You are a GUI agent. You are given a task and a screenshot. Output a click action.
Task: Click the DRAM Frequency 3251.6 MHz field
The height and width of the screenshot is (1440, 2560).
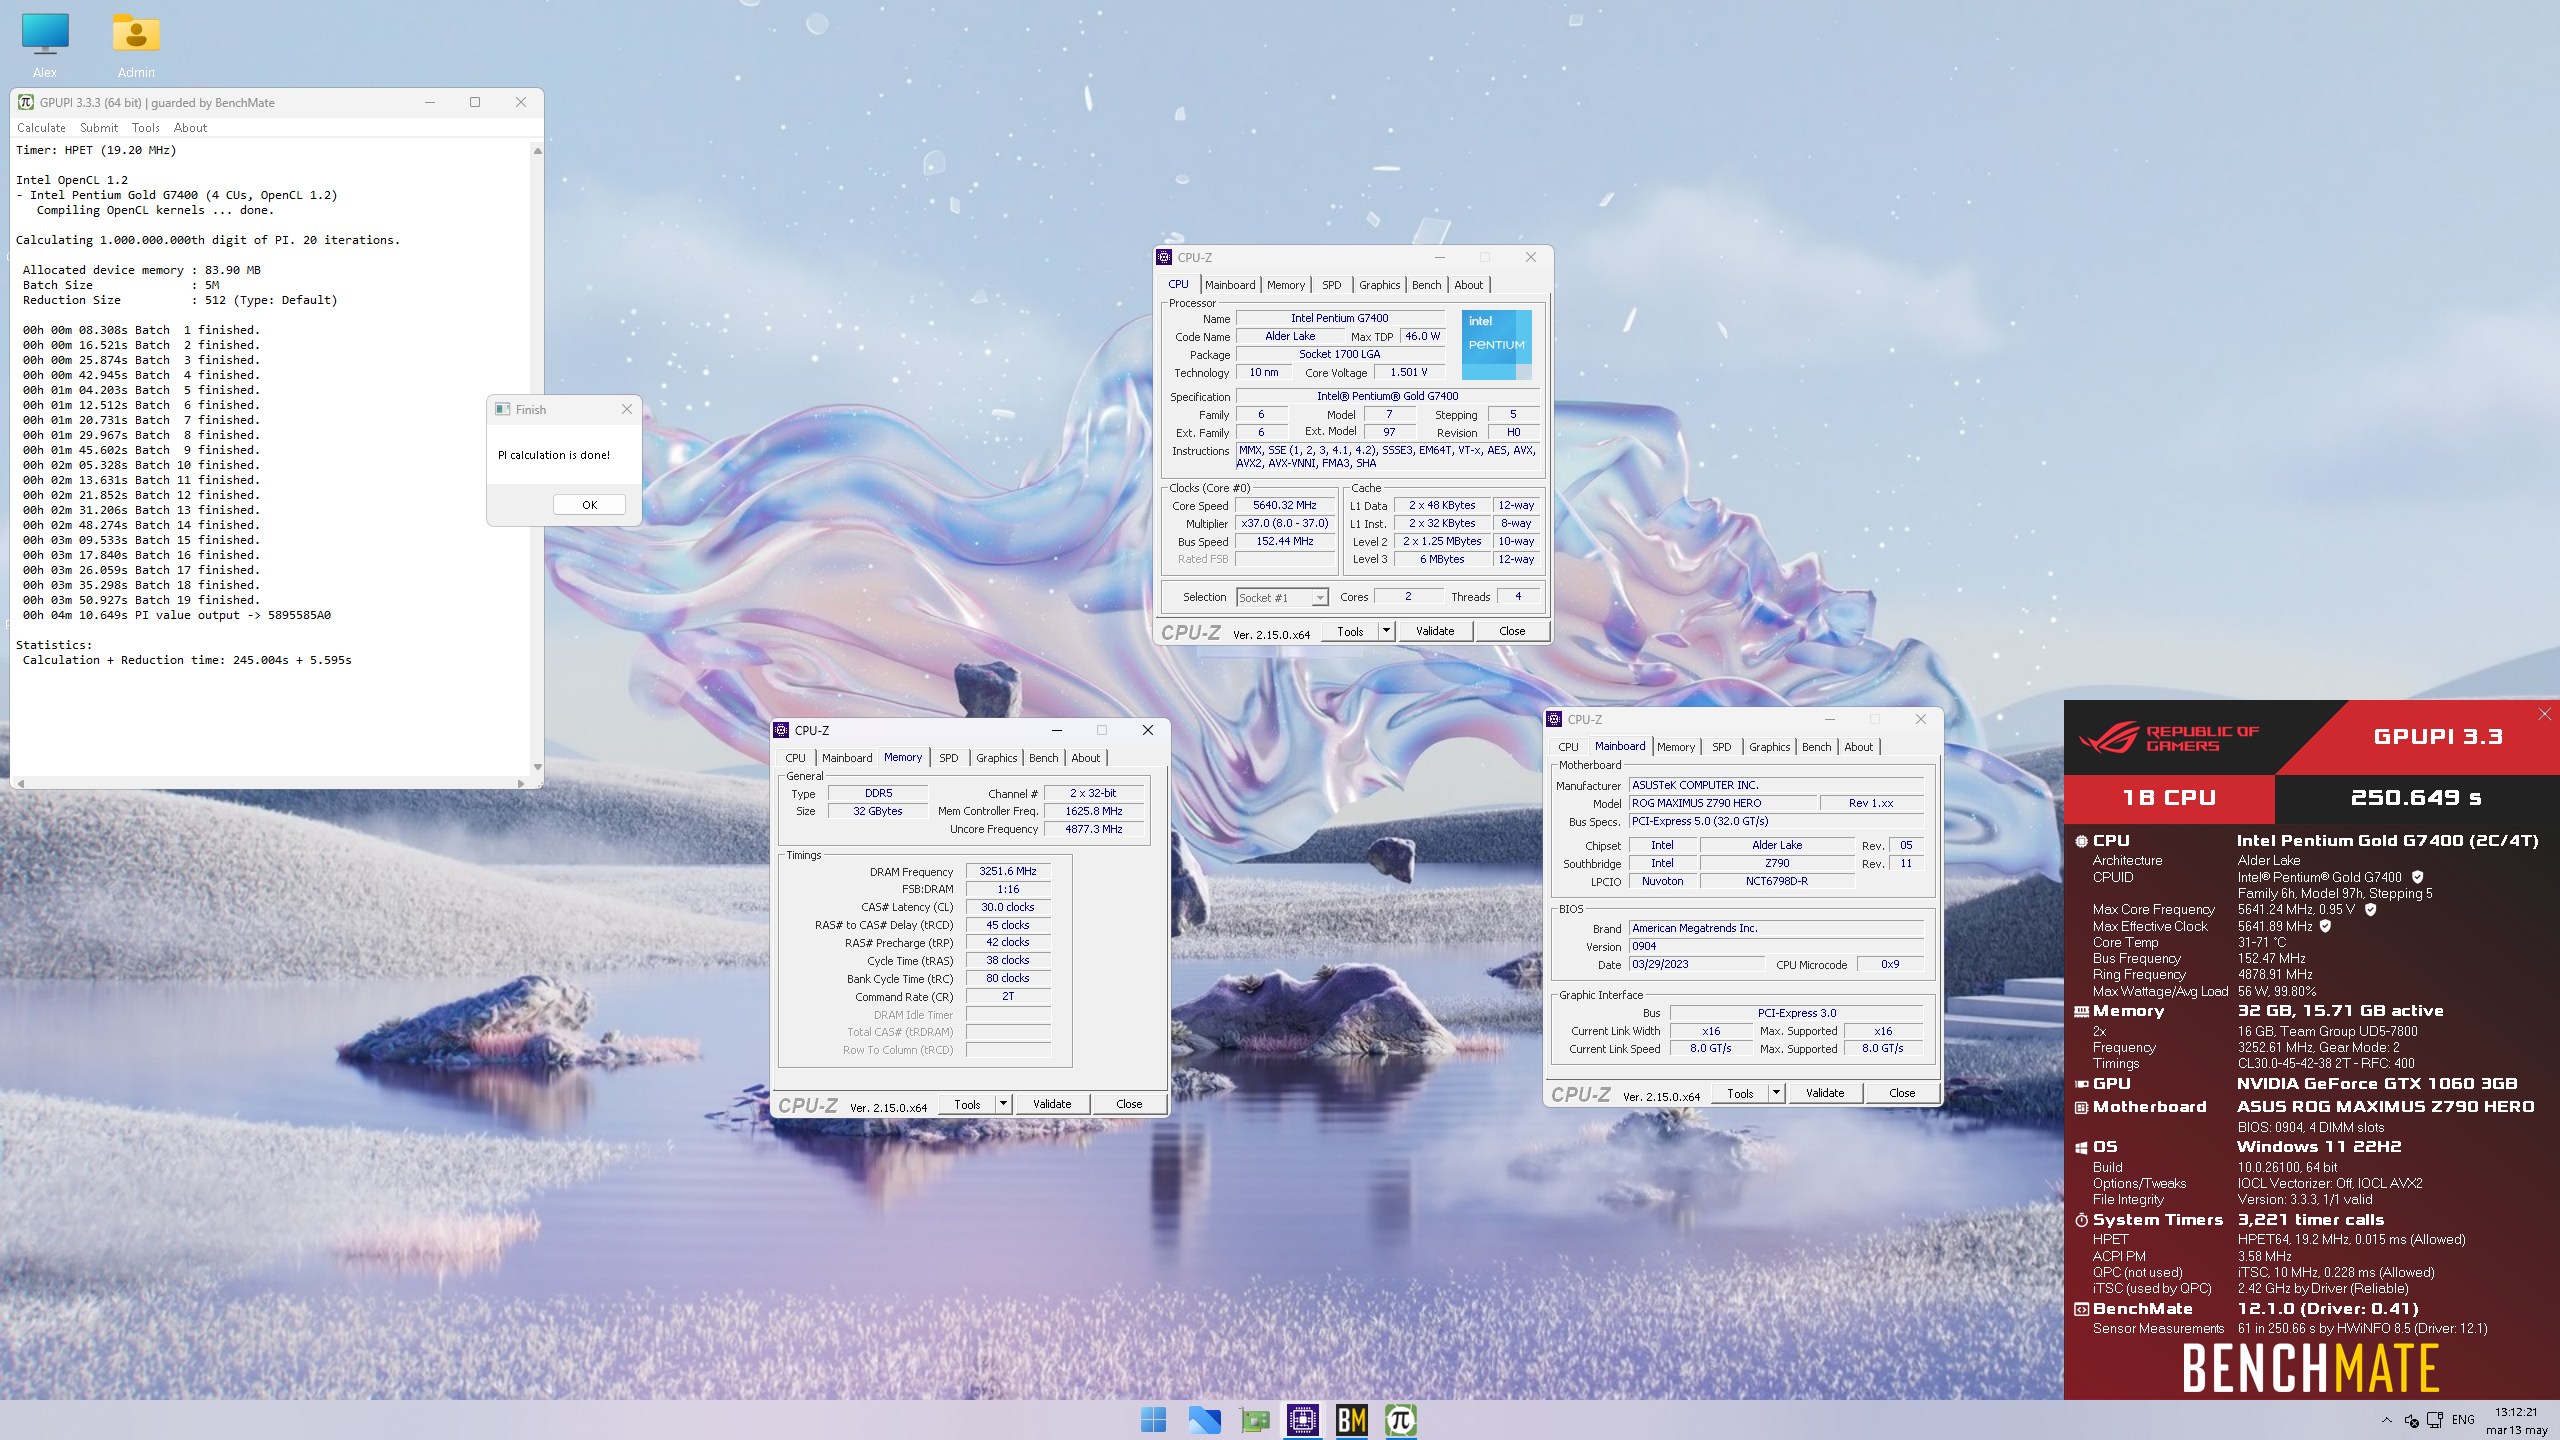tap(1008, 872)
